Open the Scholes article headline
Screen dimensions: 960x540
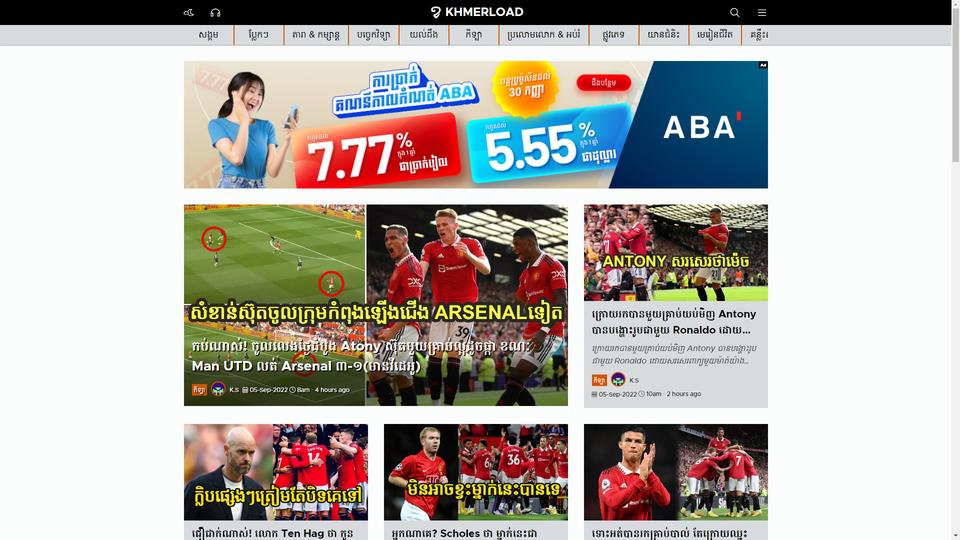pyautogui.click(x=464, y=533)
